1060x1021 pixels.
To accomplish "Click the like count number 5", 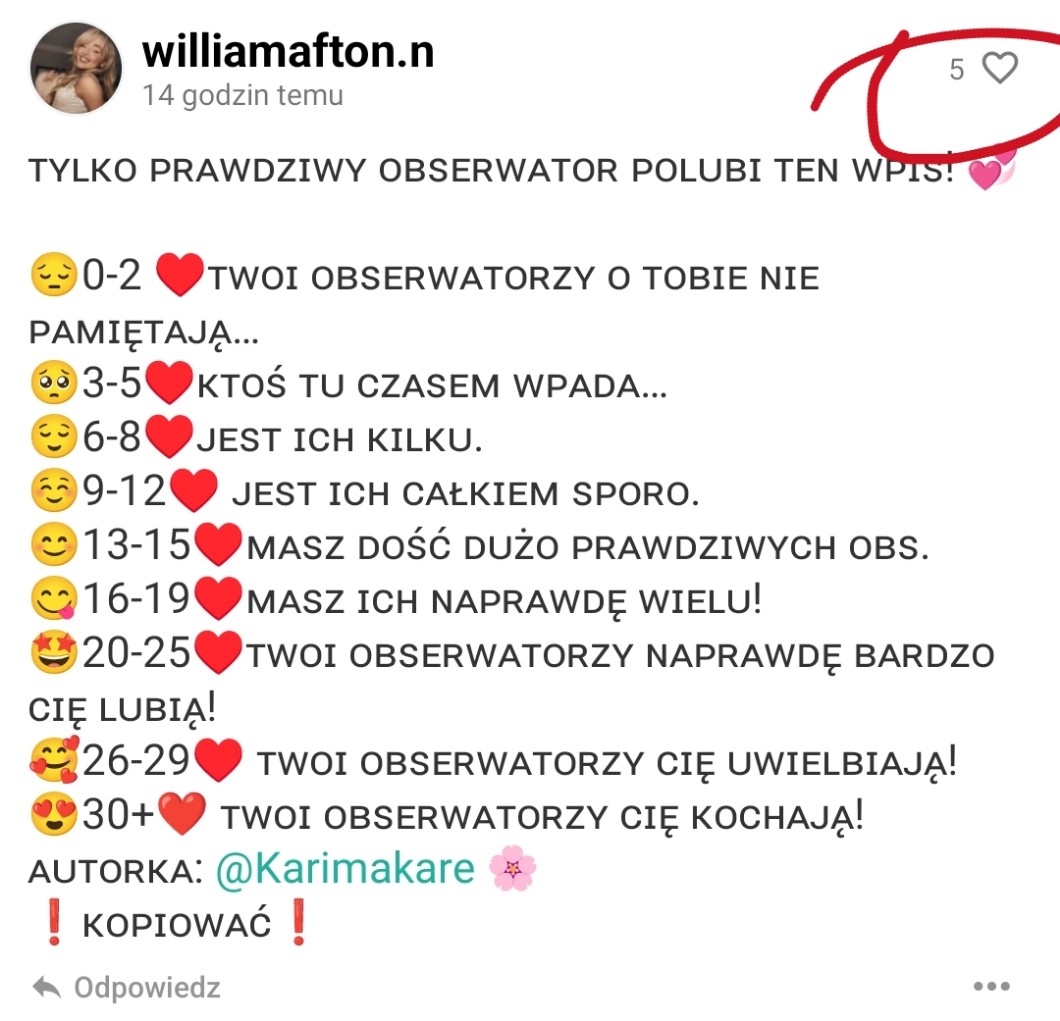I will tap(957, 70).
